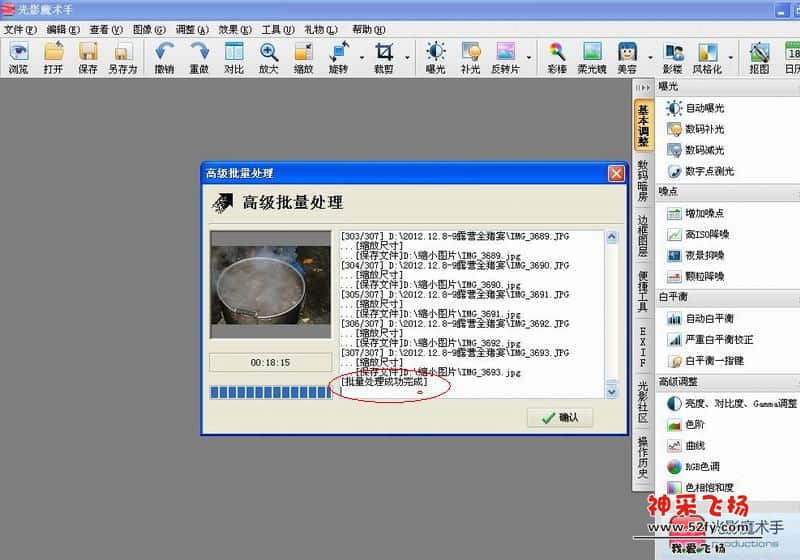The image size is (800, 560).
Task: Choose 数字点测光 in the right panel
Action: click(x=700, y=171)
